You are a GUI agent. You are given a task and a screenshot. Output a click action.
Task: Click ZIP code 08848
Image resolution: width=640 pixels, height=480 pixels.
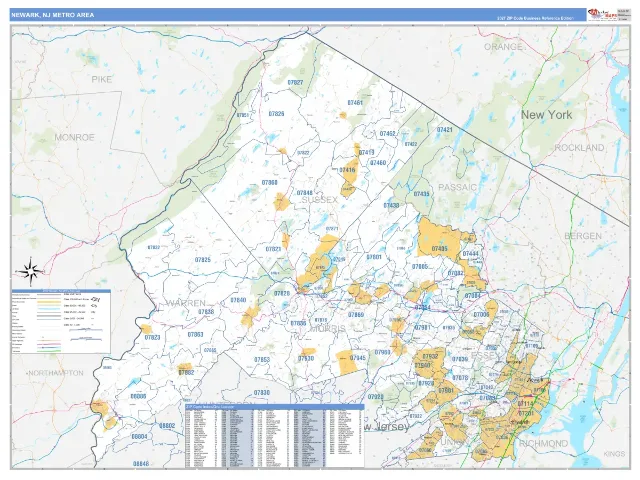(x=141, y=463)
